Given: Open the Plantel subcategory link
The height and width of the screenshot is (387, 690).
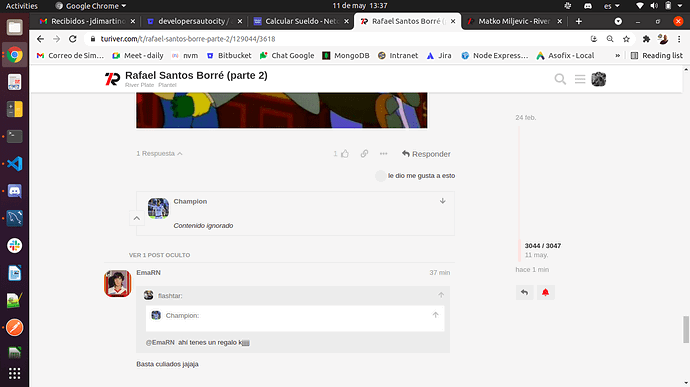Looking at the screenshot, I should coord(167,85).
